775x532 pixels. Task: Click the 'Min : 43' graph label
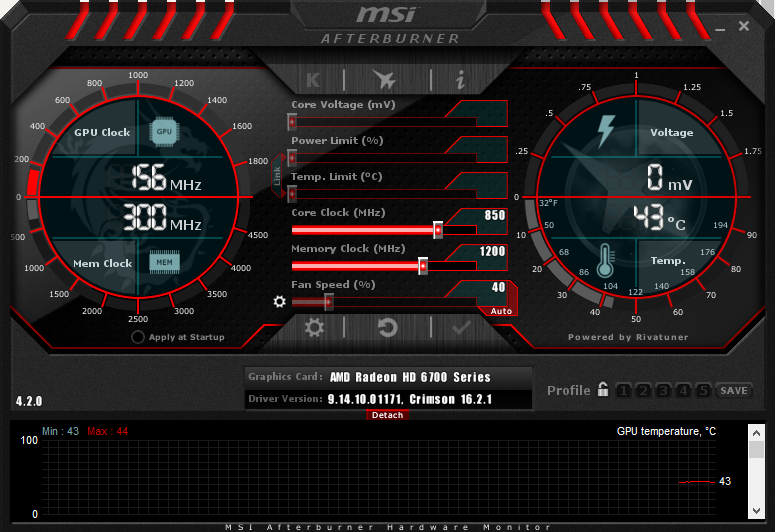coord(60,431)
